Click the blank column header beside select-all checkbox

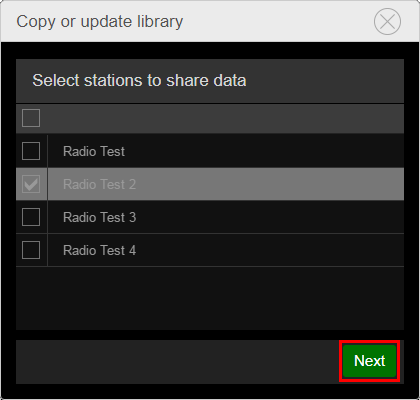tap(226, 118)
